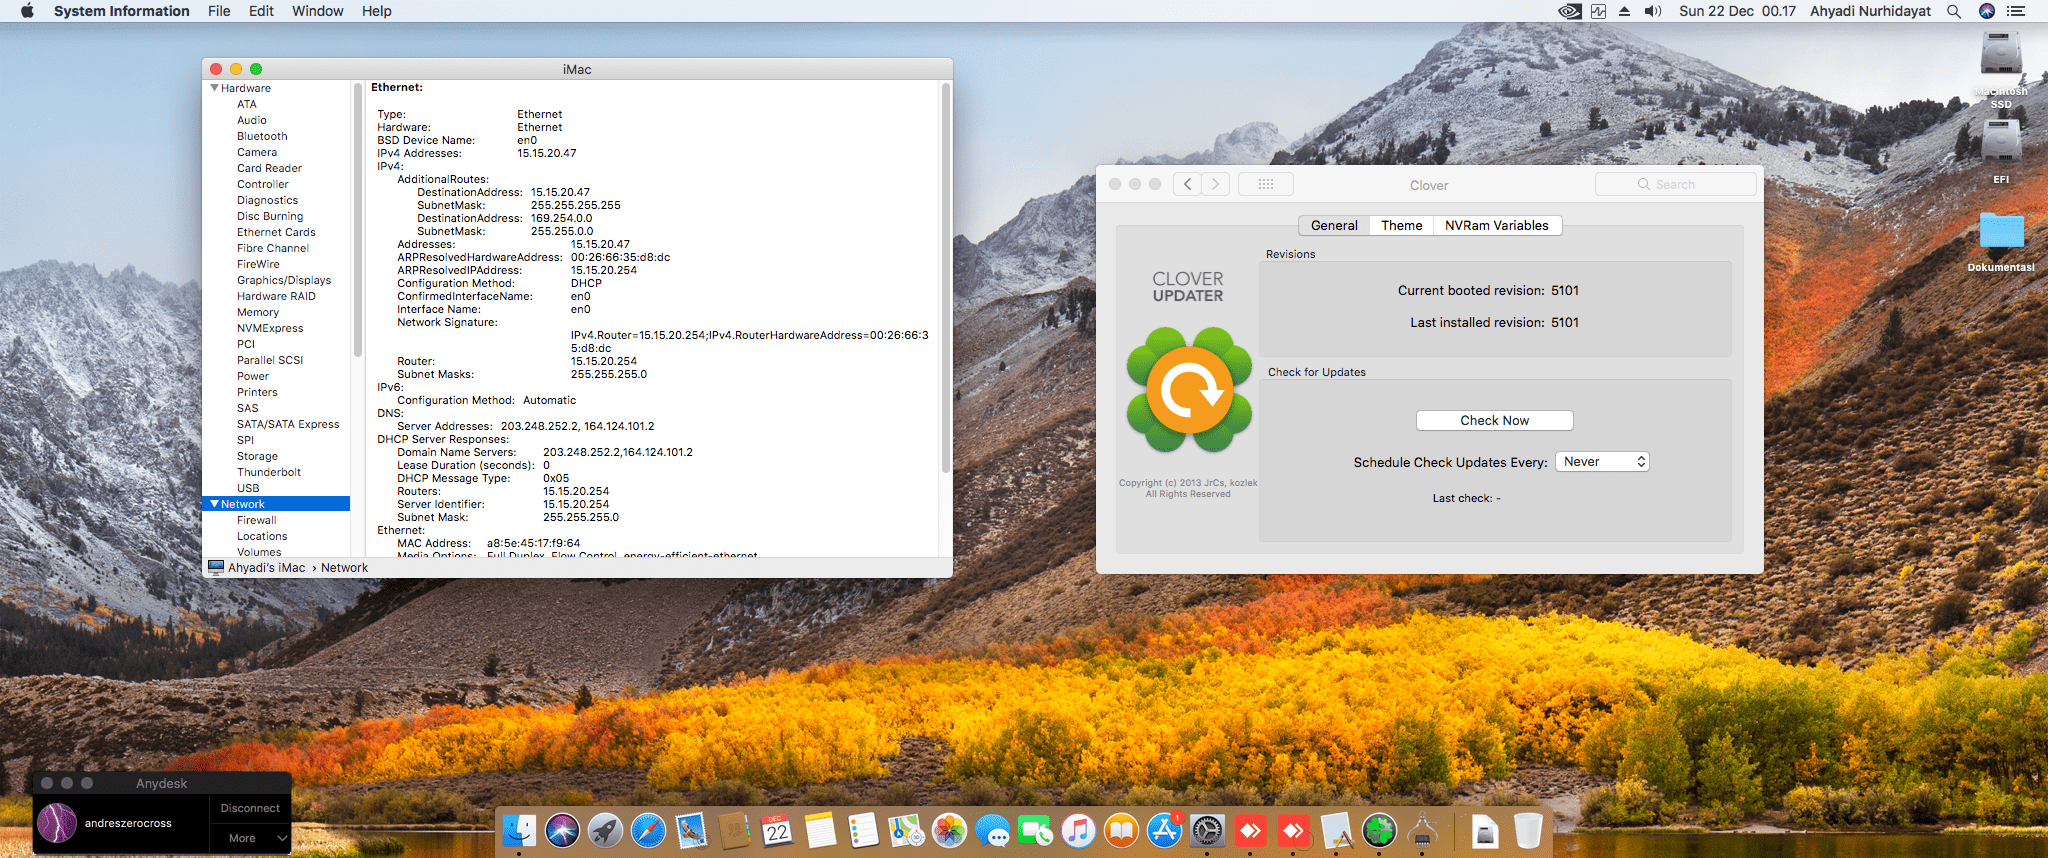The image size is (2048, 858).
Task: Open iTunes music note icon in Dock
Action: click(x=1078, y=830)
